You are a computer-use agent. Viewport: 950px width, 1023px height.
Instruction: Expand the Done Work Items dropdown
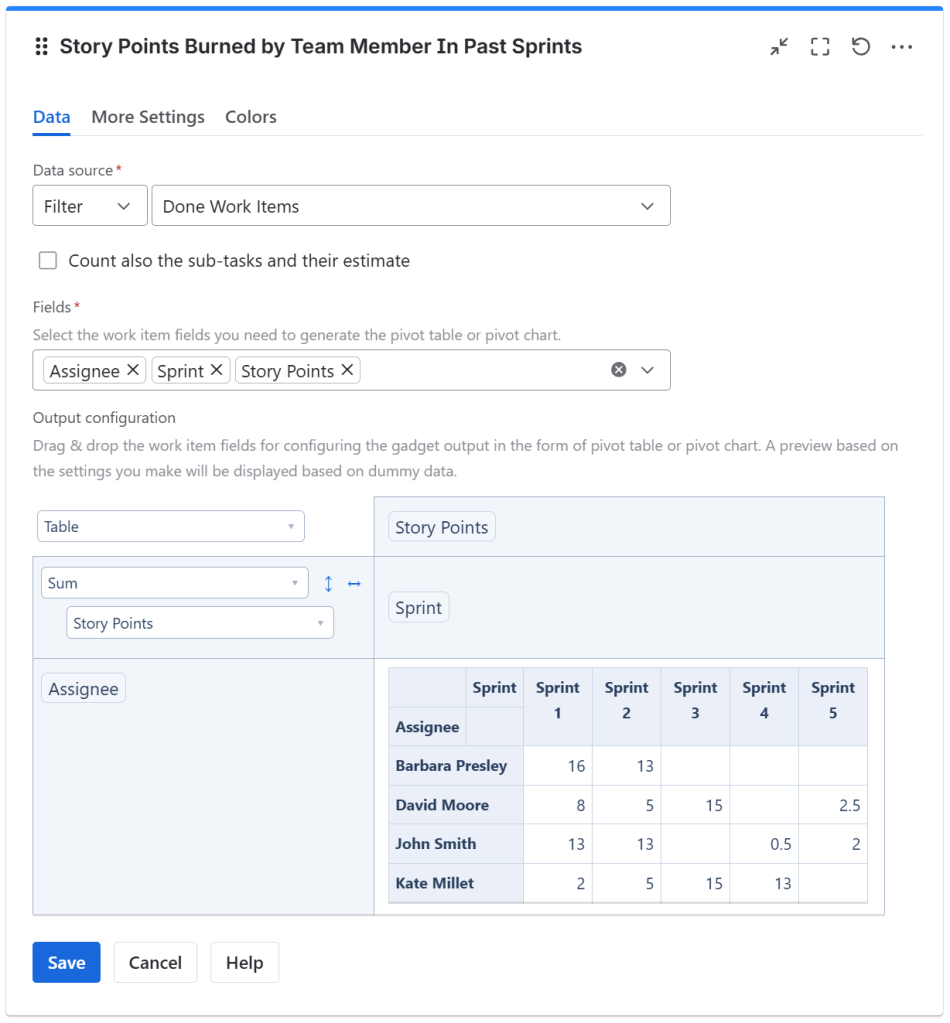pyautogui.click(x=410, y=206)
